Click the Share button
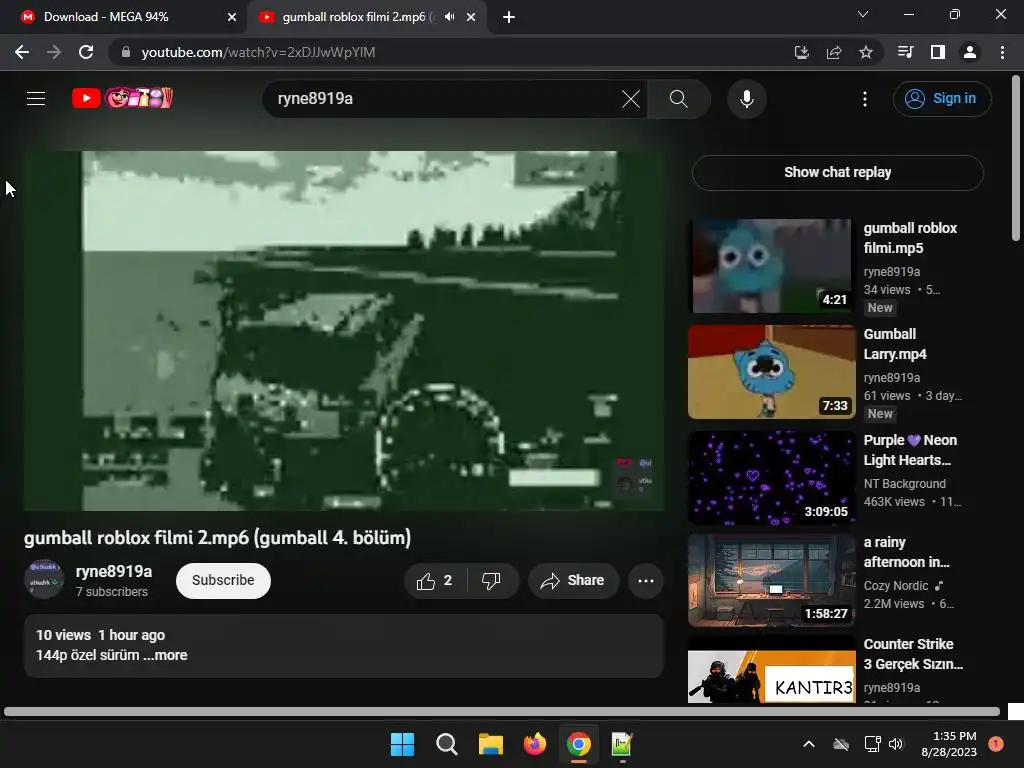1024x768 pixels. point(573,581)
